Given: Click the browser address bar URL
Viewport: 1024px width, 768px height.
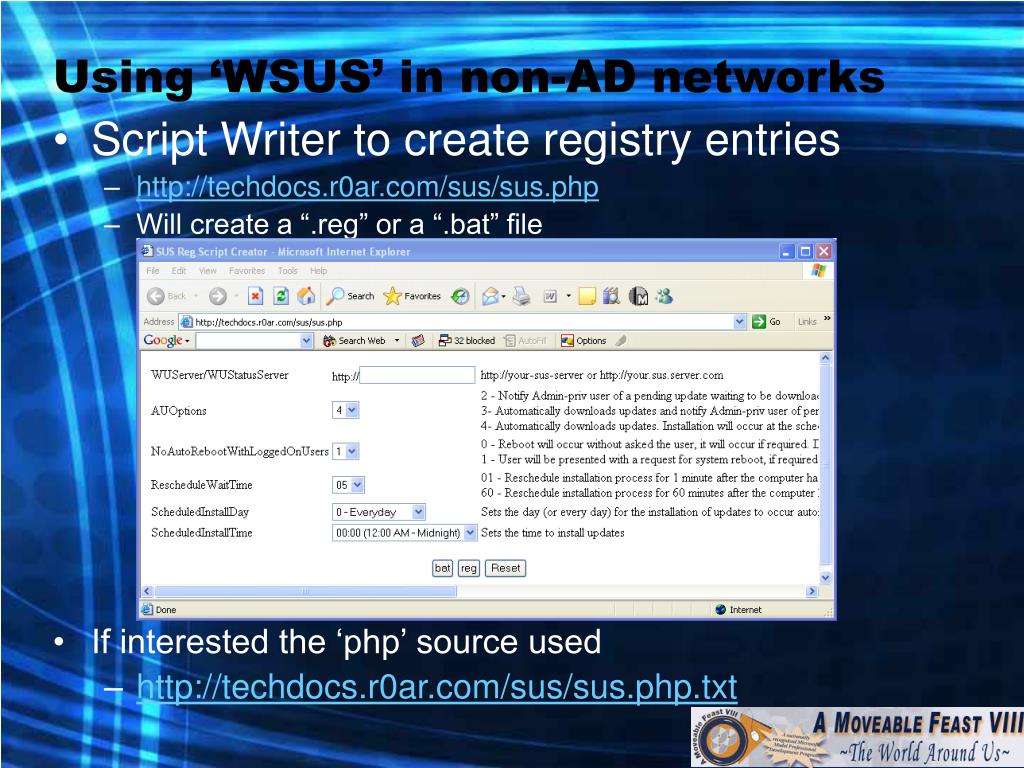Looking at the screenshot, I should click(x=268, y=322).
